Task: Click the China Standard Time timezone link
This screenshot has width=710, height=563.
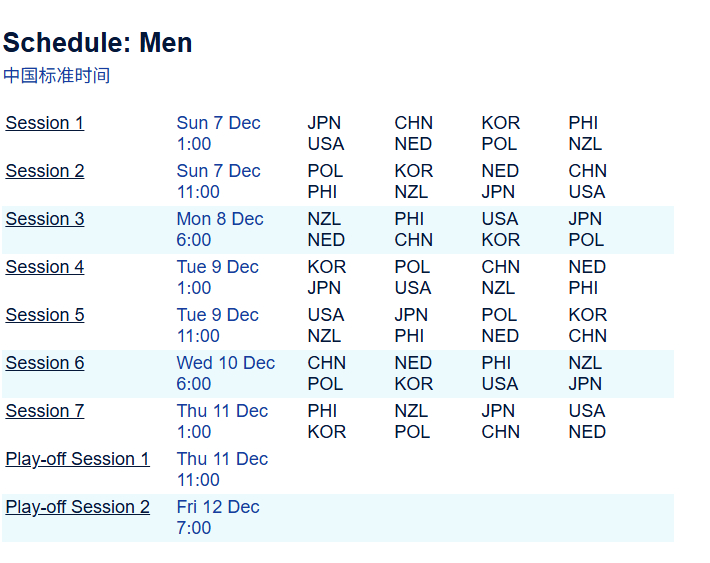Action: point(56,76)
